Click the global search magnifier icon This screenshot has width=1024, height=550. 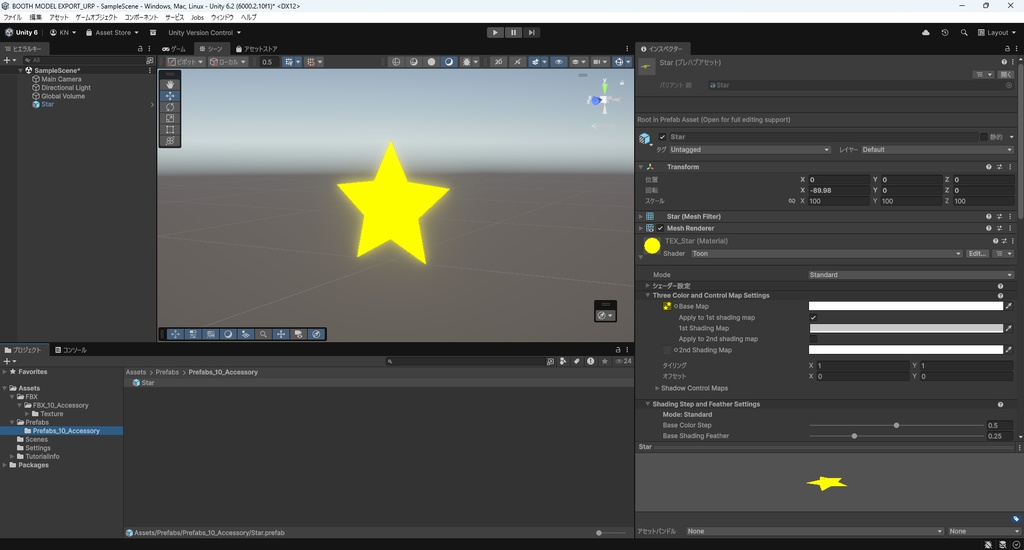pos(964,33)
